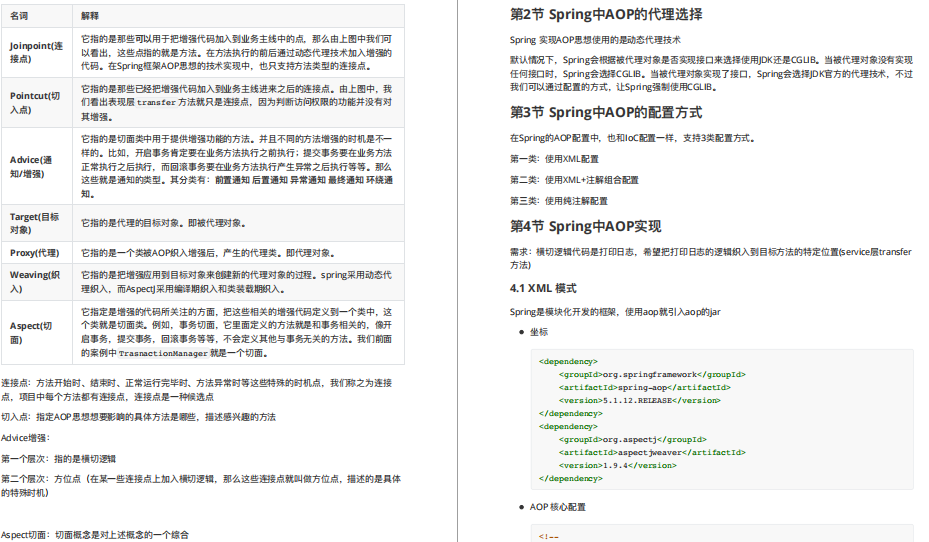This screenshot has width=929, height=542.
Task: Select the 'Joinpoint(连接点)' term cell
Action: 37,52
